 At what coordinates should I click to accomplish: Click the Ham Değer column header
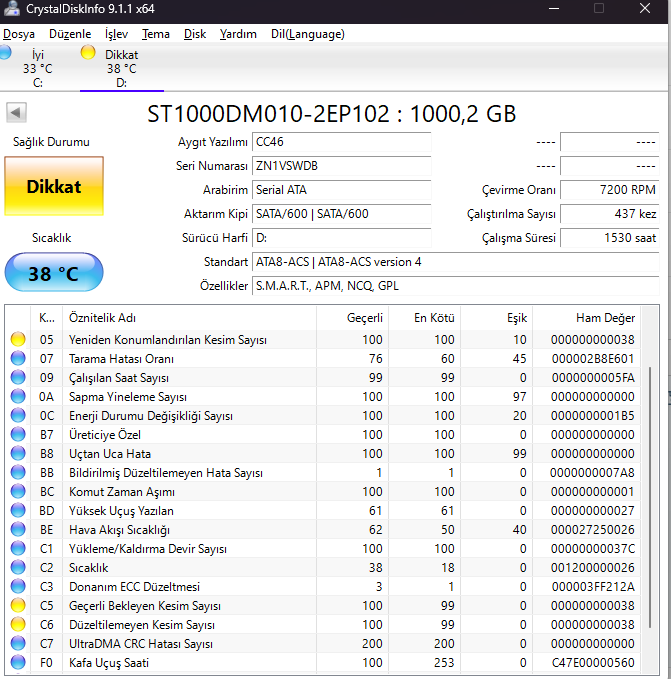(x=587, y=318)
